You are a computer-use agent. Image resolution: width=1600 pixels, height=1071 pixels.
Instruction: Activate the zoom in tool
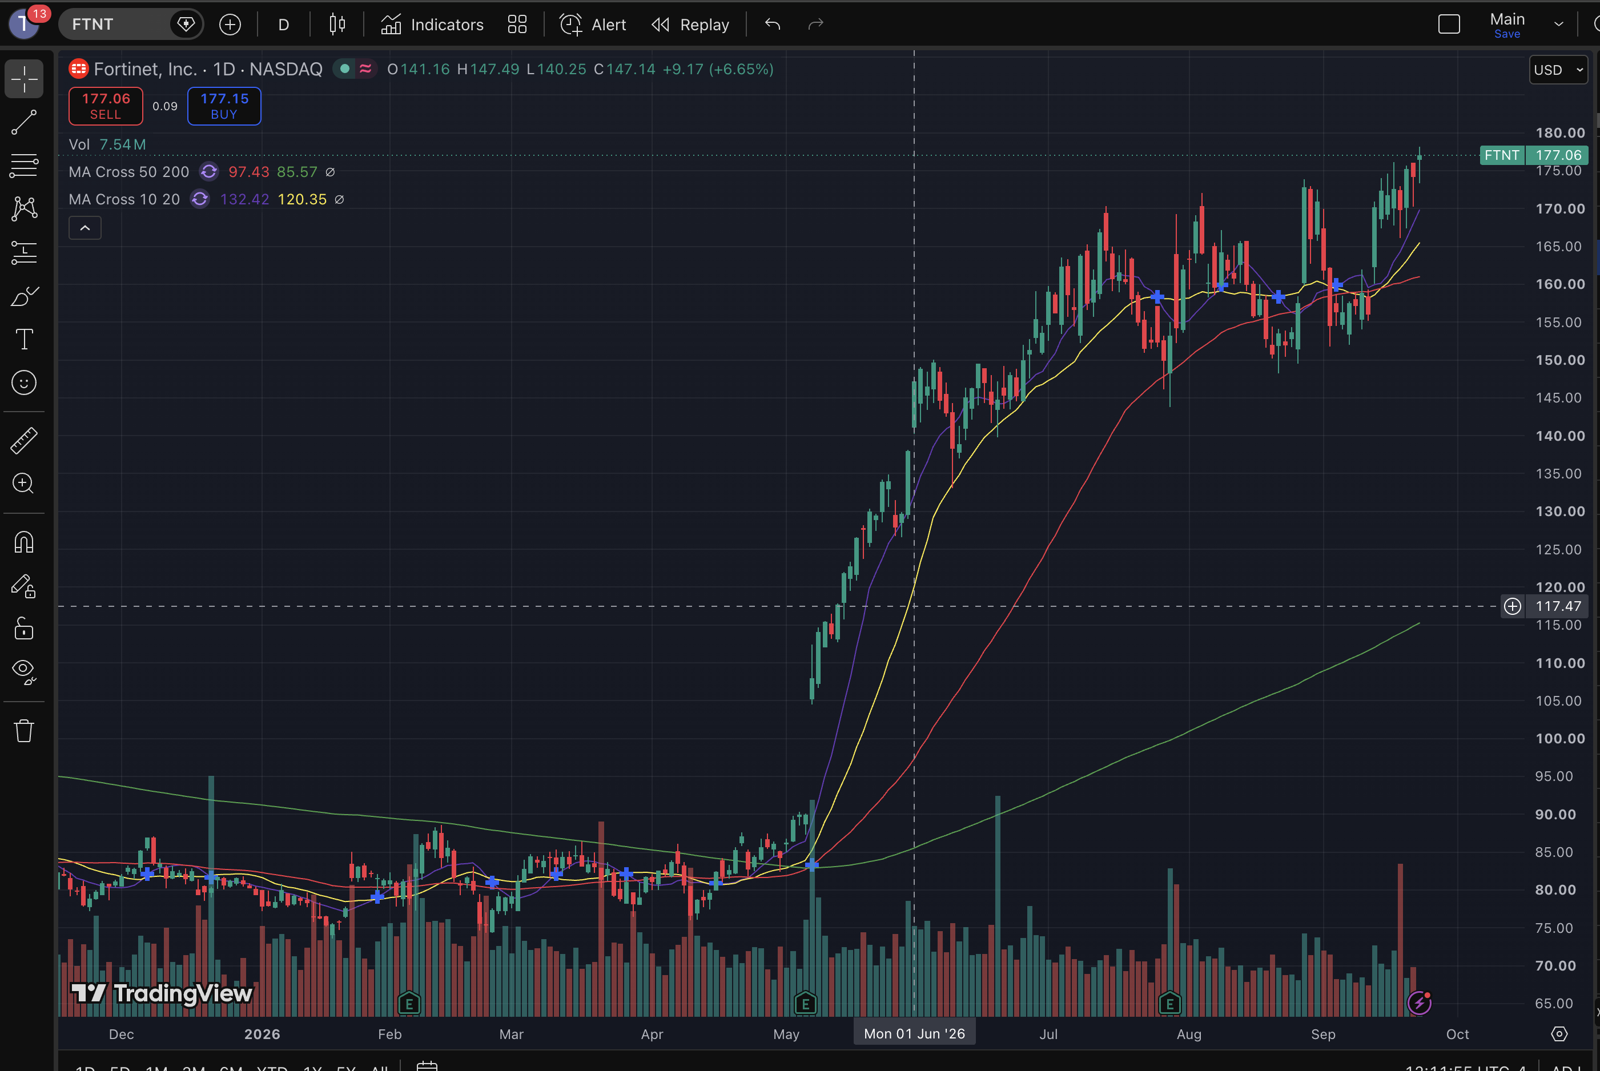pos(24,484)
